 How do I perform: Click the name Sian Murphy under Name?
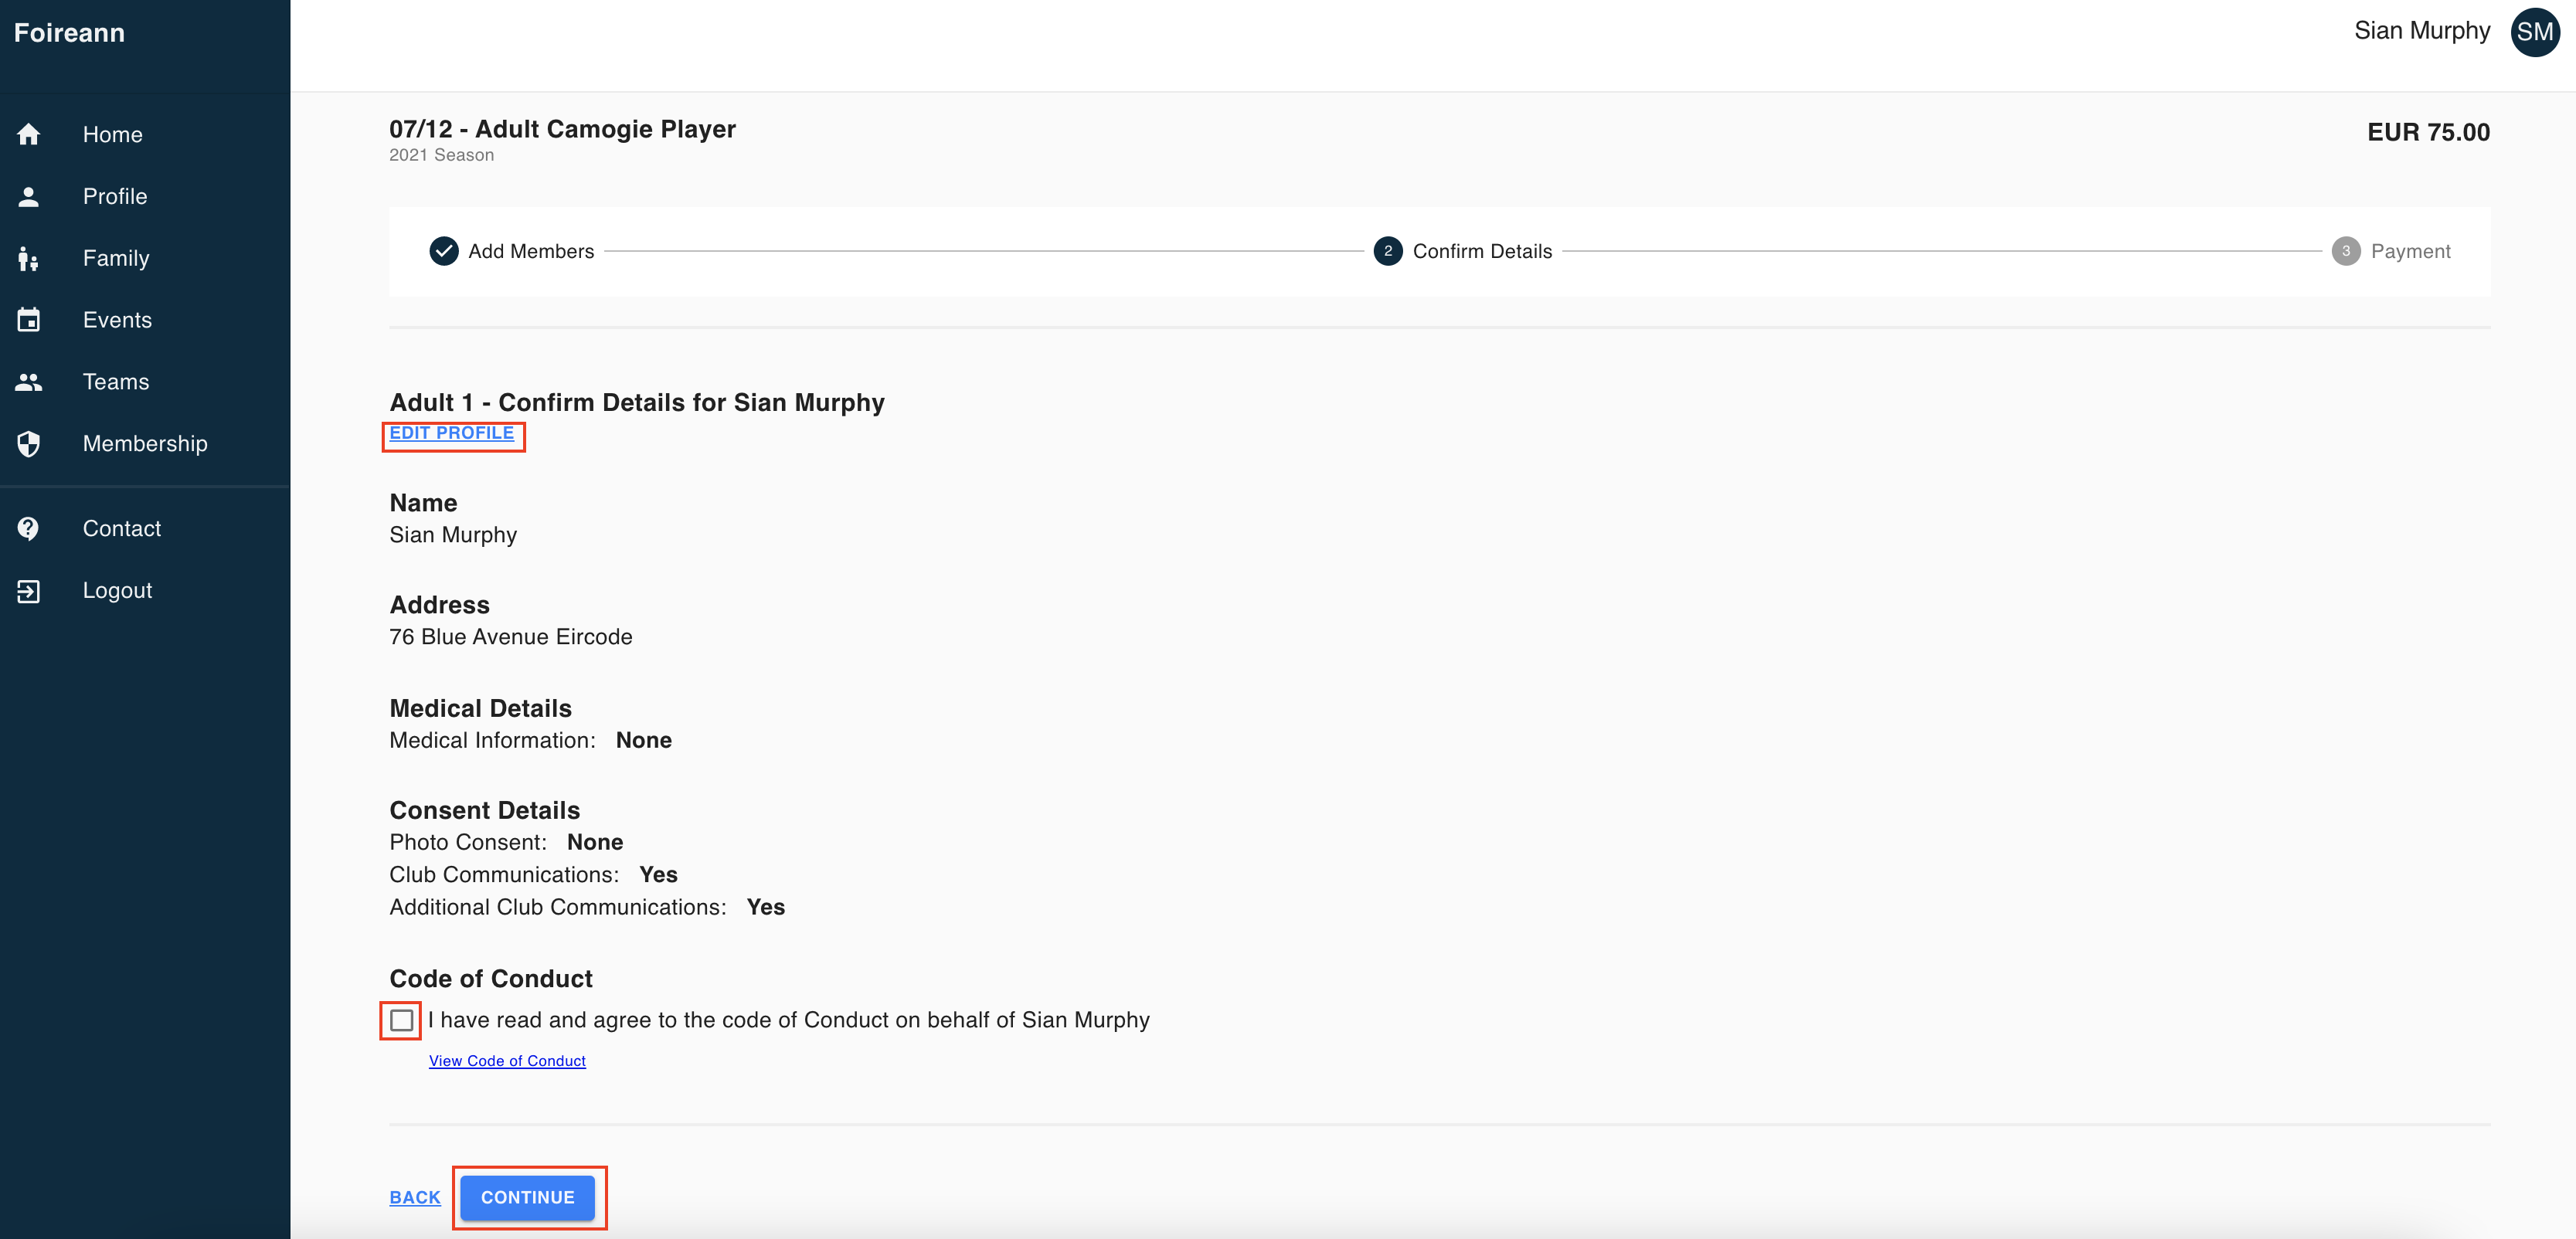pyautogui.click(x=453, y=535)
